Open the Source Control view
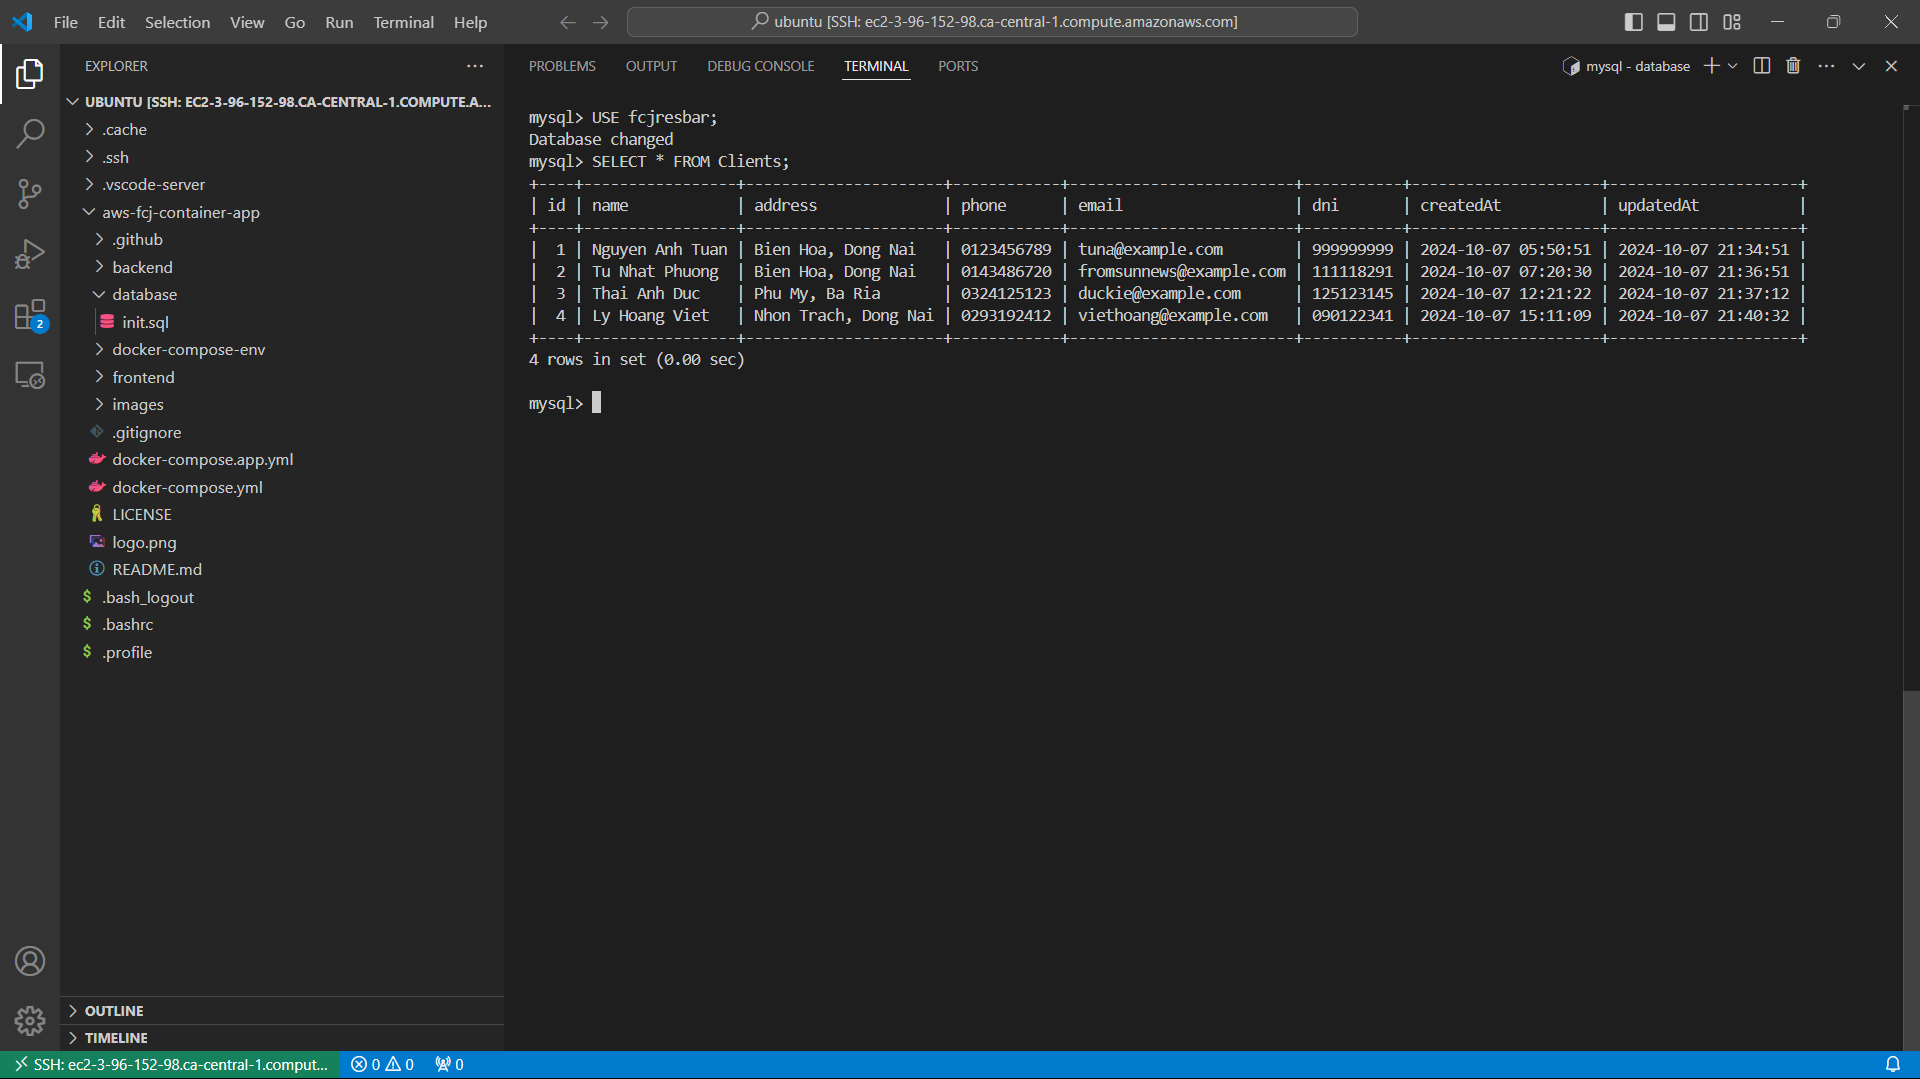This screenshot has width=1920, height=1079. 30,194
